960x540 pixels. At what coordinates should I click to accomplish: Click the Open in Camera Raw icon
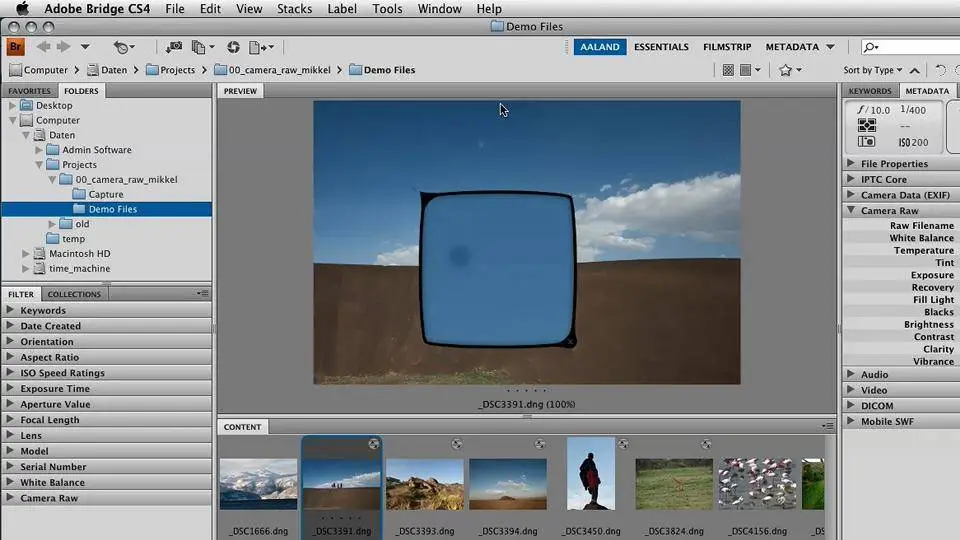click(x=233, y=47)
